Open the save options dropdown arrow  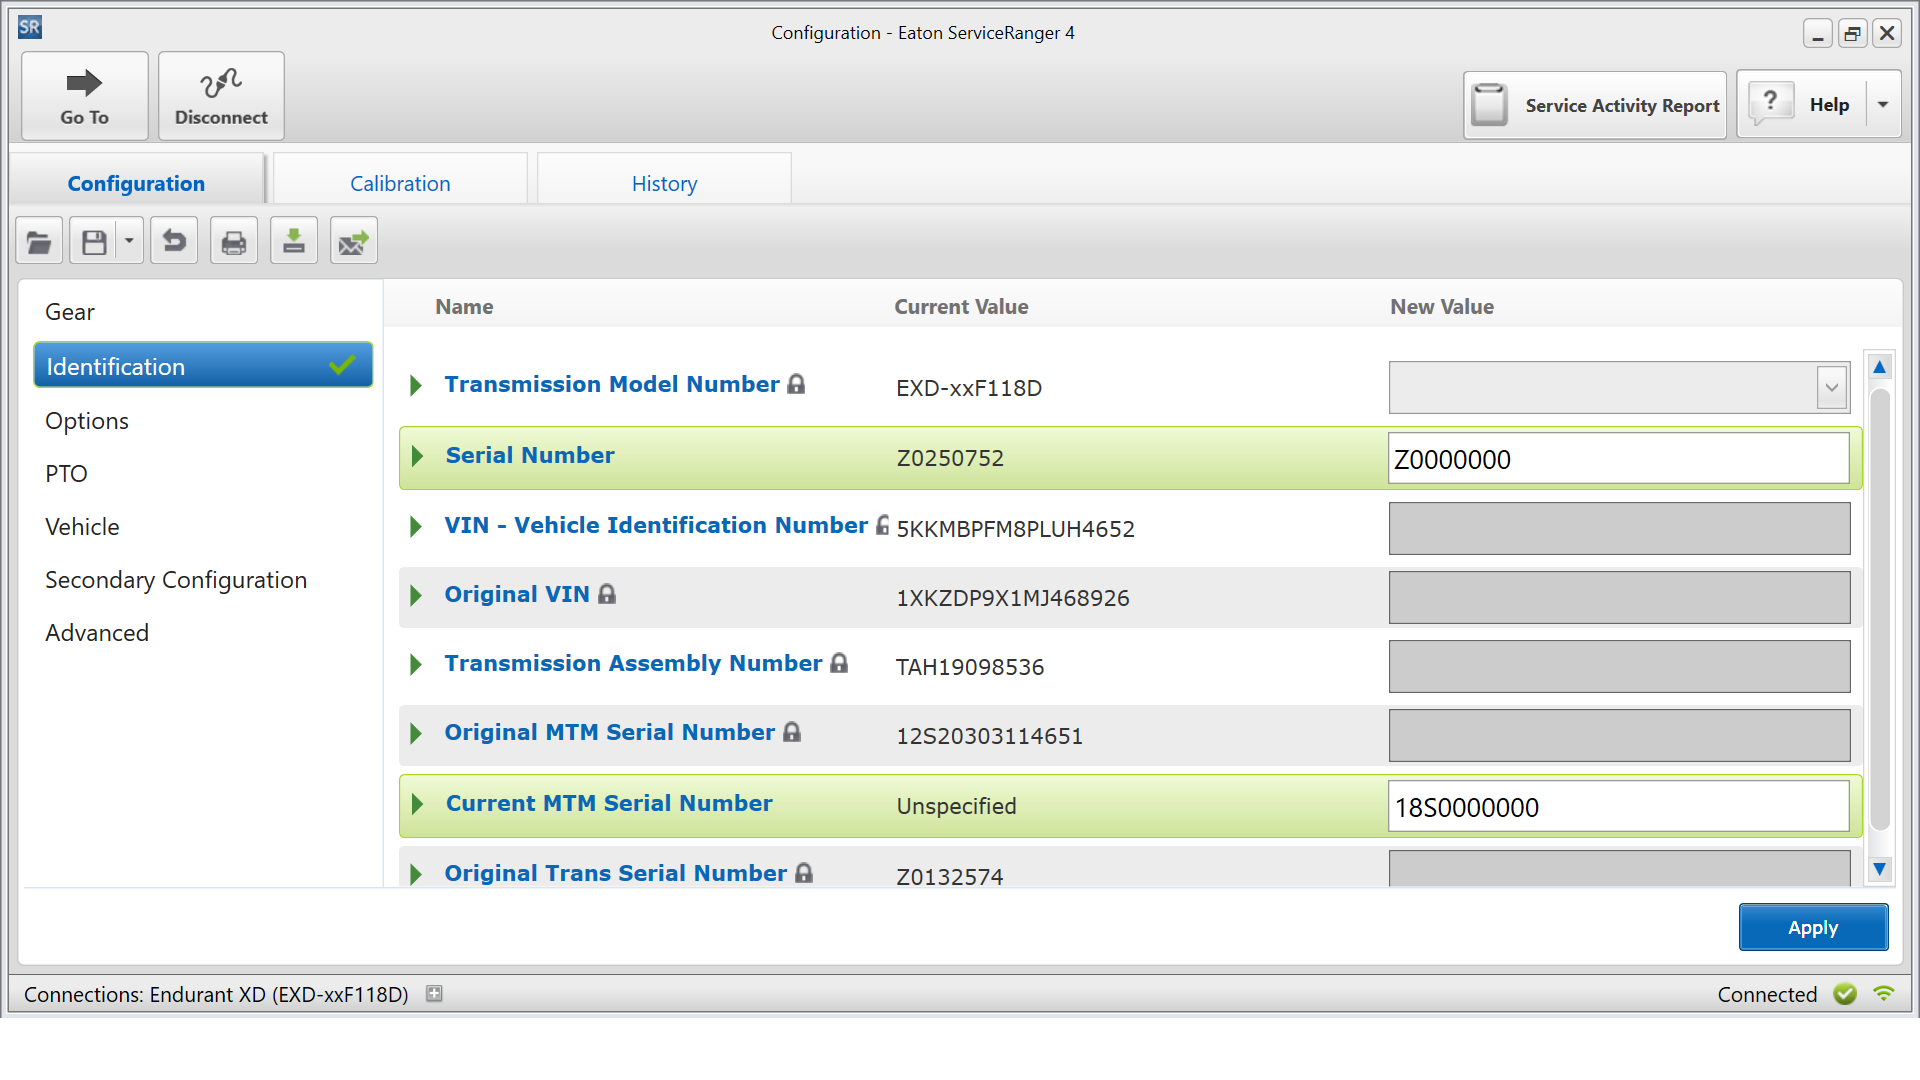(129, 242)
